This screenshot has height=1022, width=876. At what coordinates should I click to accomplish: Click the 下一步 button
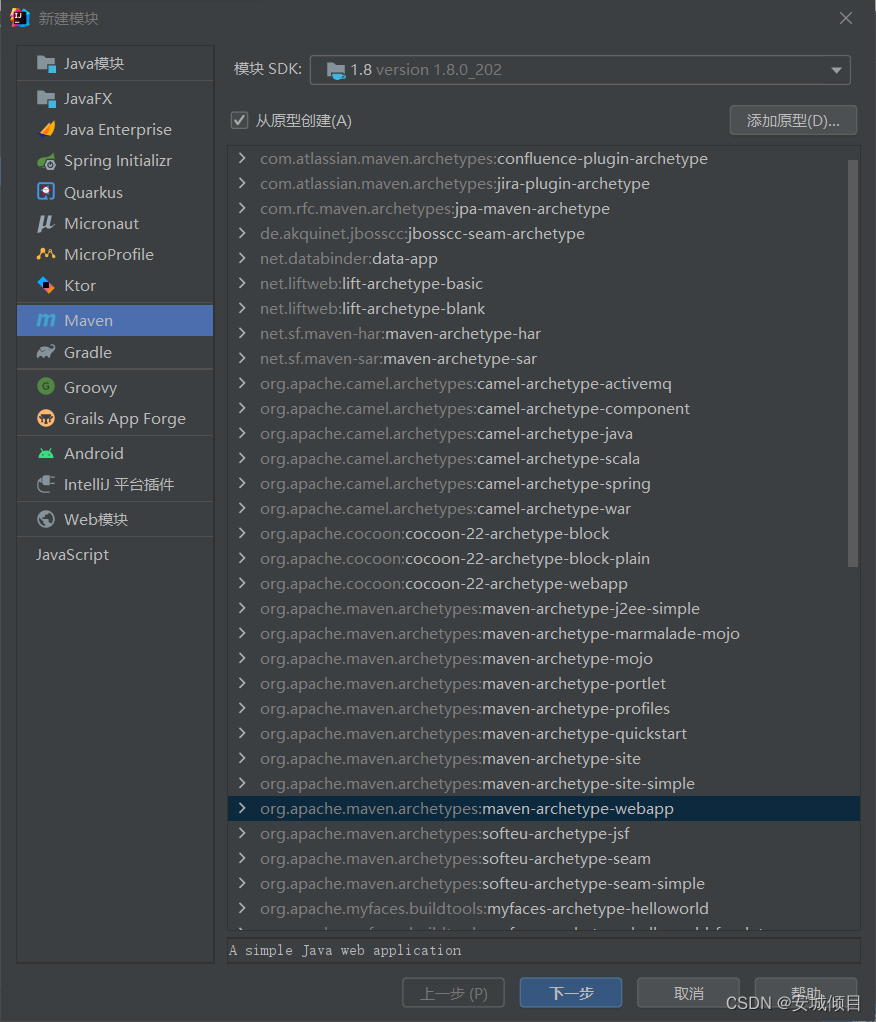tap(570, 993)
